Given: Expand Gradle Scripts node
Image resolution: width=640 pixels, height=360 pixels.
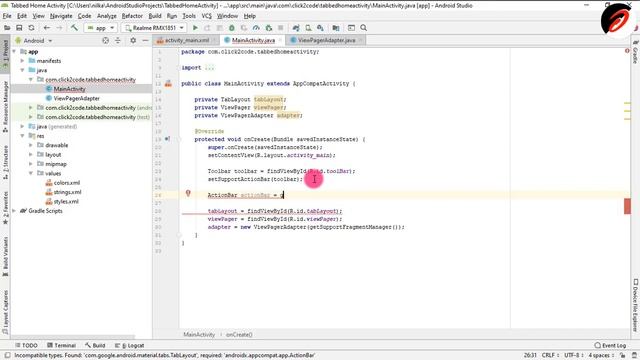Looking at the screenshot, I should 15,211.
